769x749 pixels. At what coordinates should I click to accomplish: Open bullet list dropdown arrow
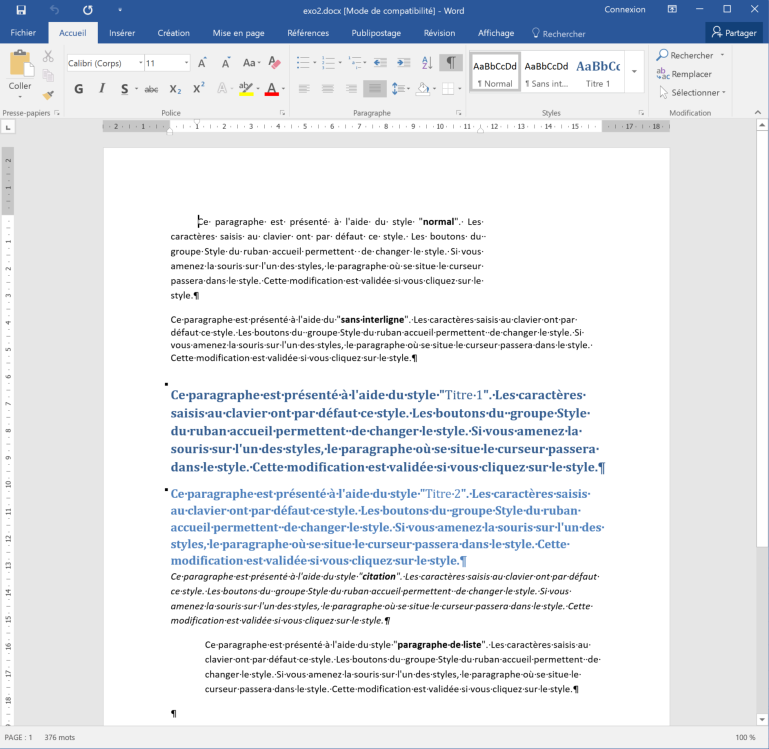tap(314, 63)
